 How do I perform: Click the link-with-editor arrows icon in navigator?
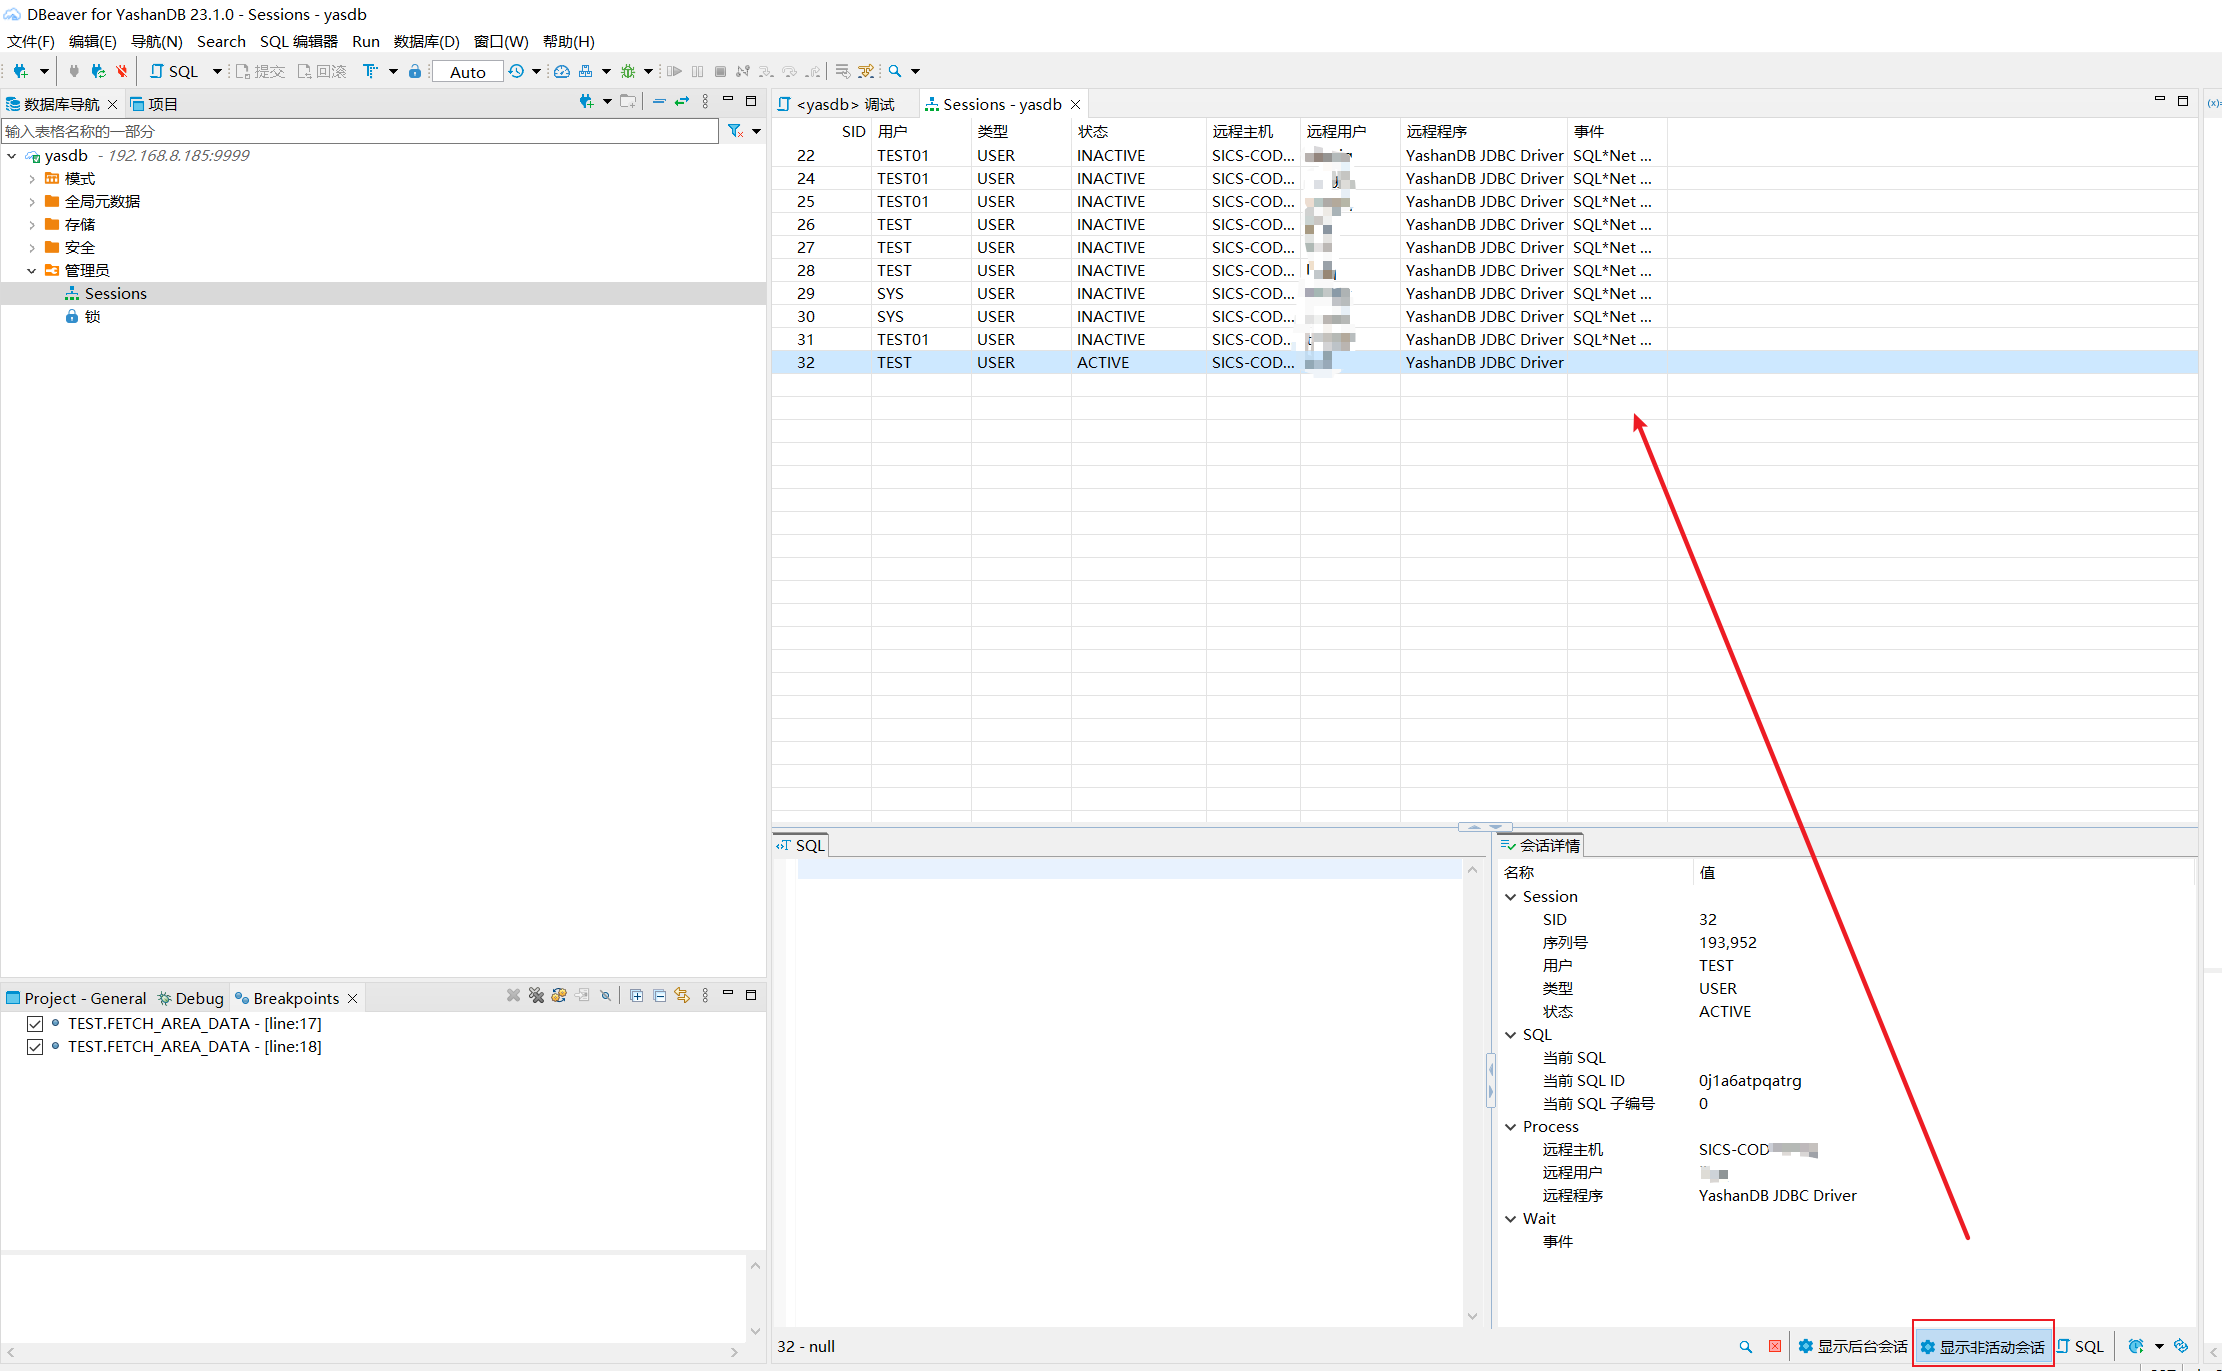coord(682,101)
